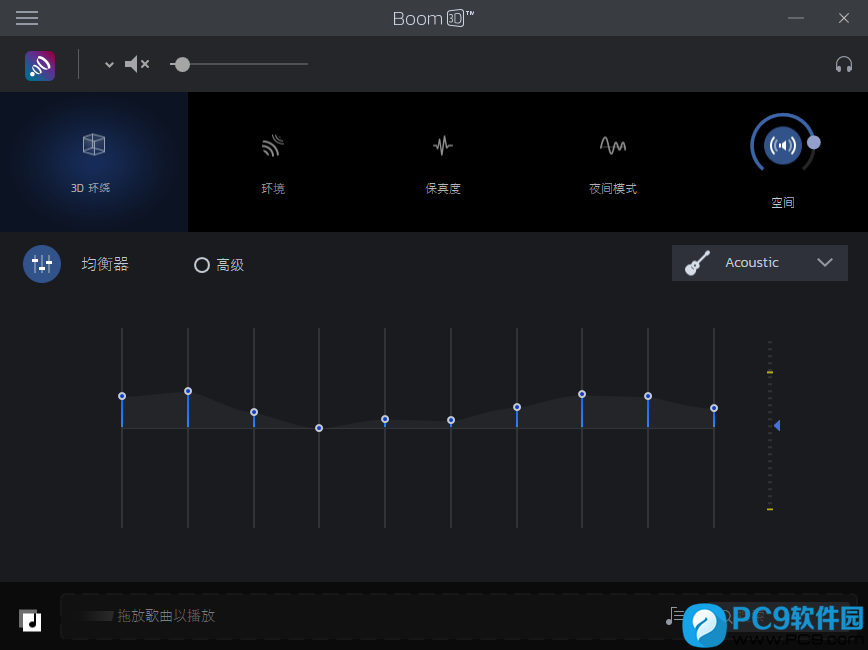Click the Boom 3D app logo icon
868x650 pixels.
(40, 66)
